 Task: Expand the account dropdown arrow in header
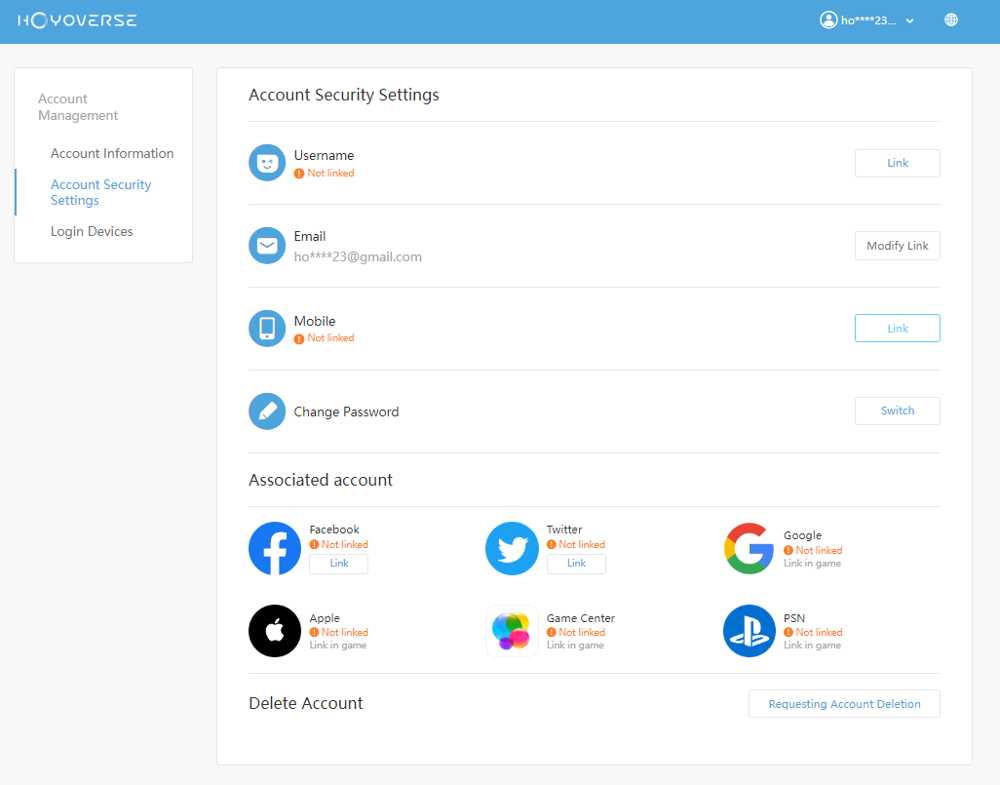coord(909,20)
